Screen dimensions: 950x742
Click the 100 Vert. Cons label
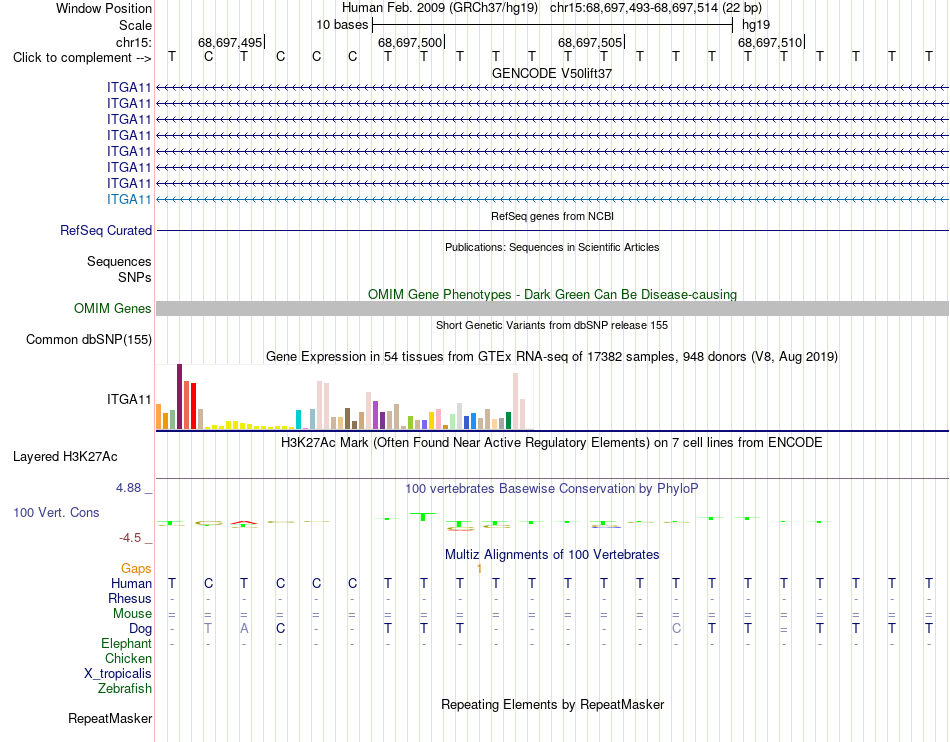pos(56,512)
